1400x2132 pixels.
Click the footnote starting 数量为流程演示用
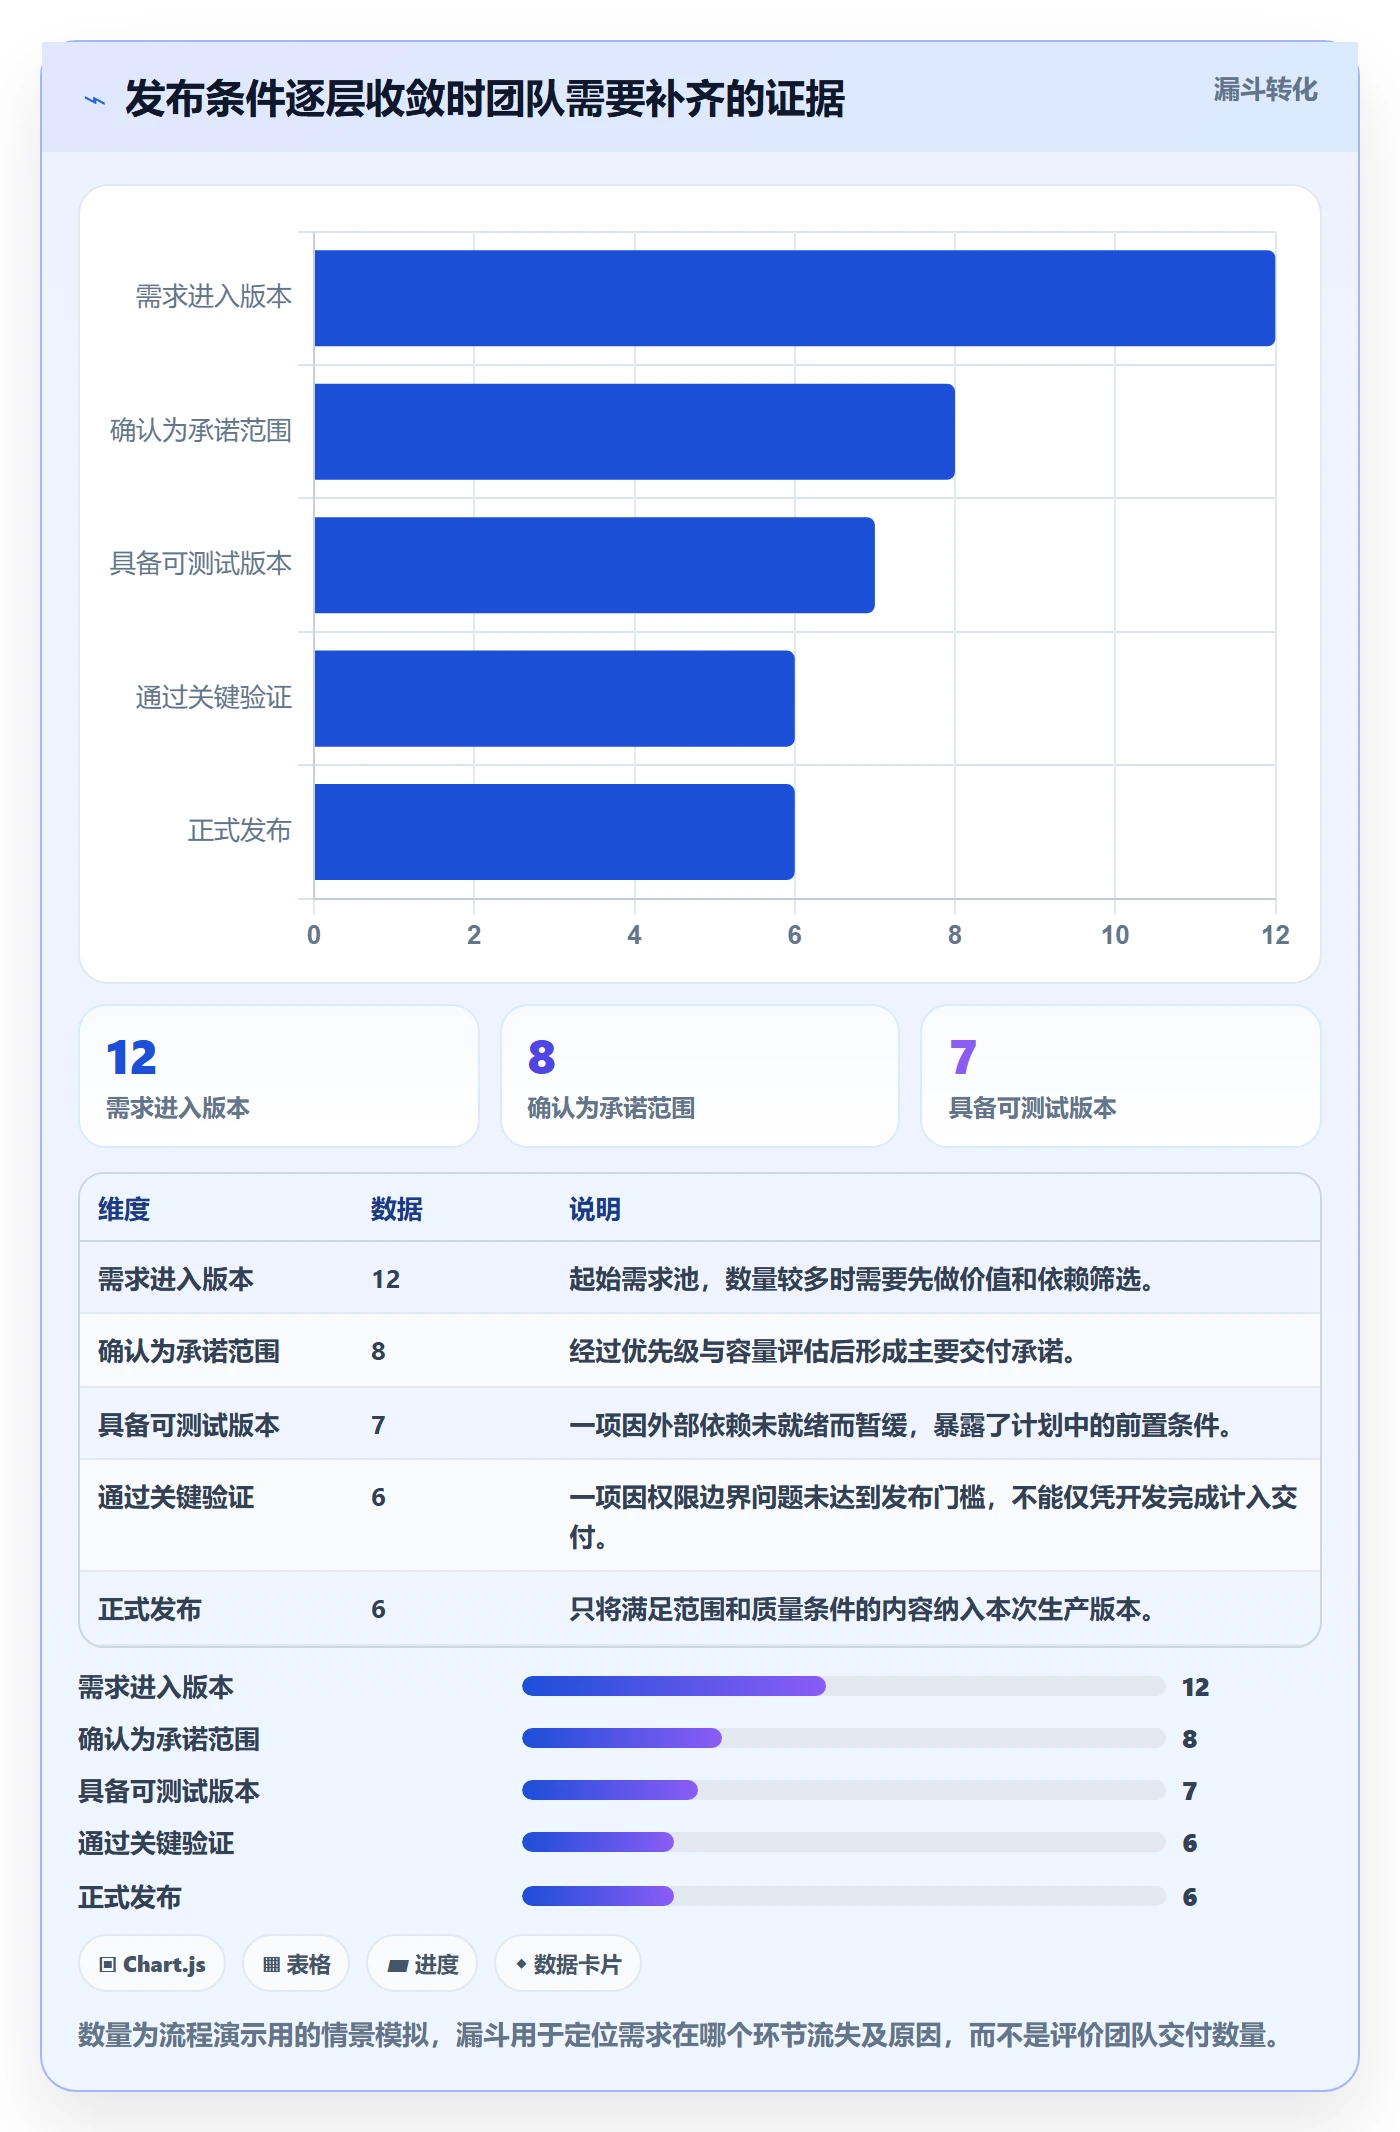[679, 2035]
